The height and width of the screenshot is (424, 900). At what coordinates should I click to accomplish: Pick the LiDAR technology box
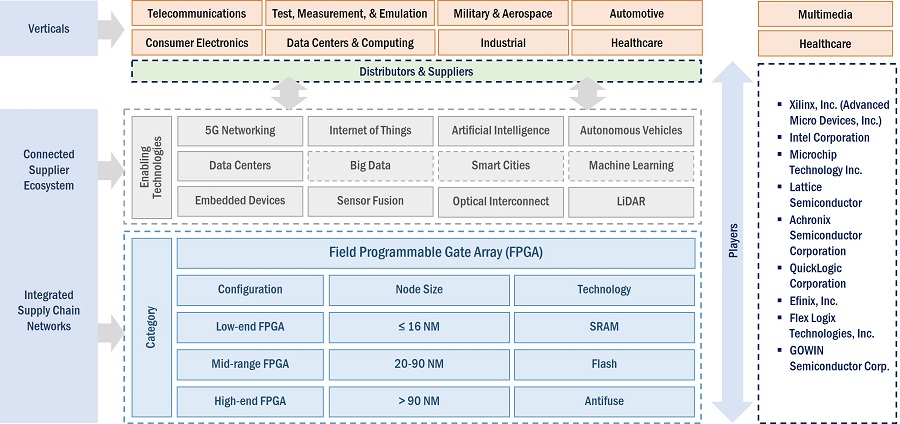click(630, 201)
